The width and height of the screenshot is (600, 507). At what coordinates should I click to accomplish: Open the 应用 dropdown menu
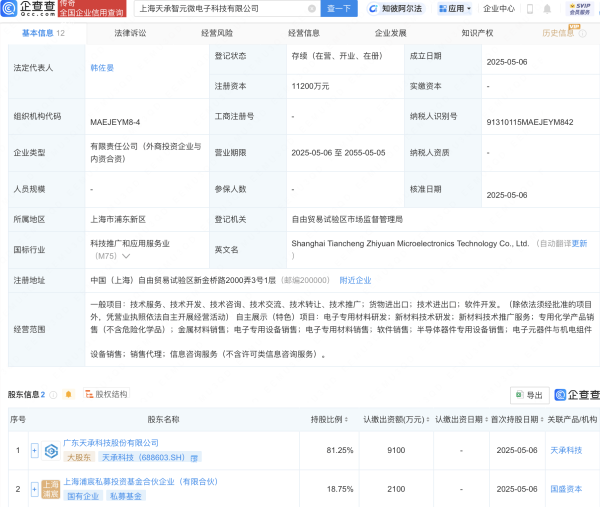[x=455, y=8]
